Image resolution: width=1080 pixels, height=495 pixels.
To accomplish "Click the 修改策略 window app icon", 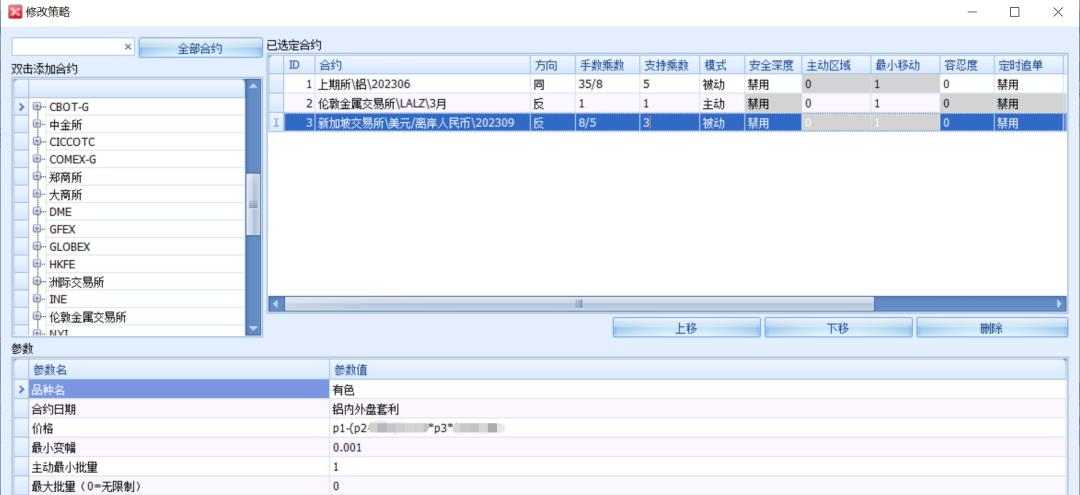I will click(14, 12).
